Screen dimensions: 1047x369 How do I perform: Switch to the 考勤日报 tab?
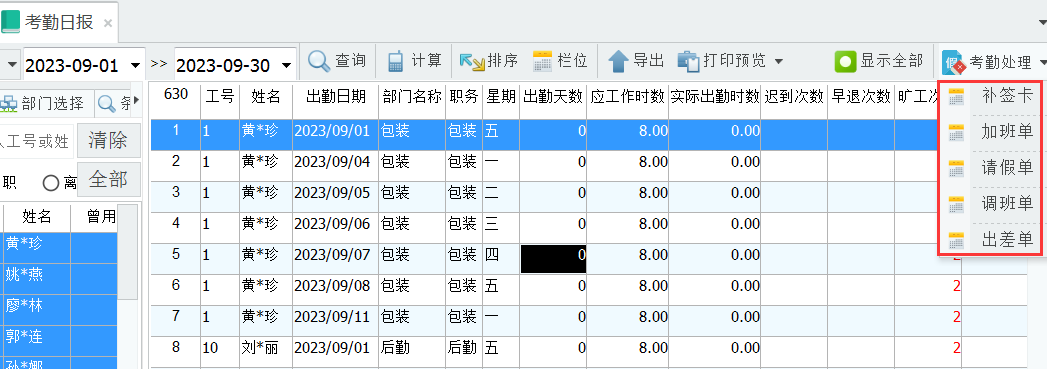click(x=59, y=22)
